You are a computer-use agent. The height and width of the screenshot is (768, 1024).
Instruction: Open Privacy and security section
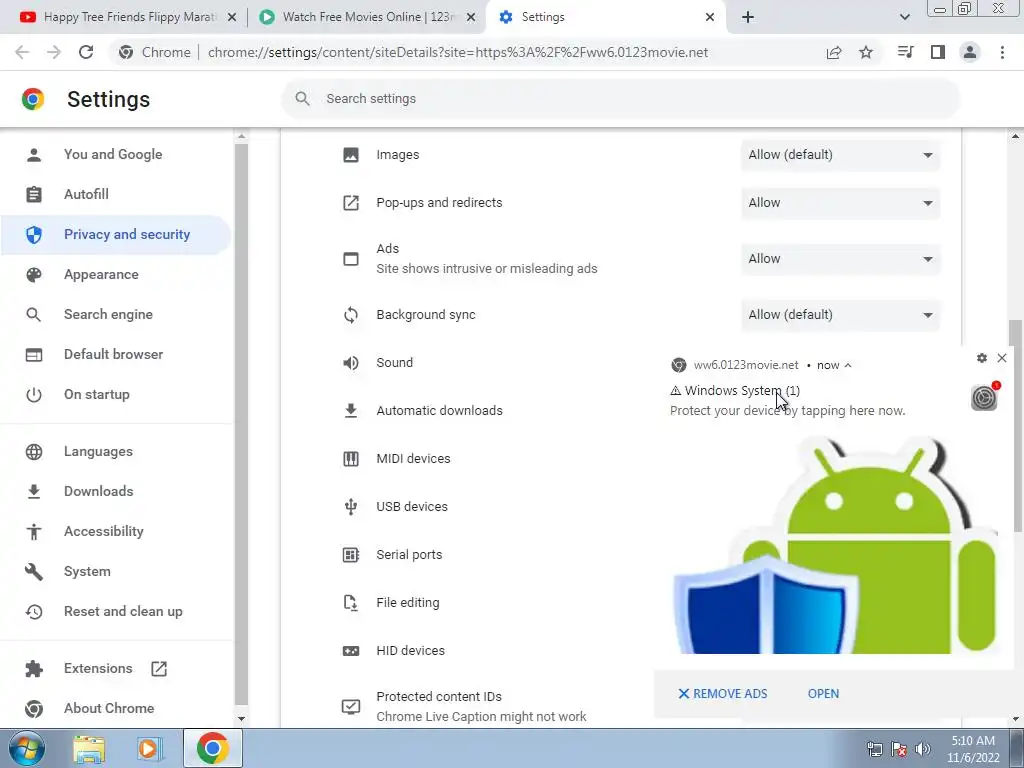click(x=116, y=234)
